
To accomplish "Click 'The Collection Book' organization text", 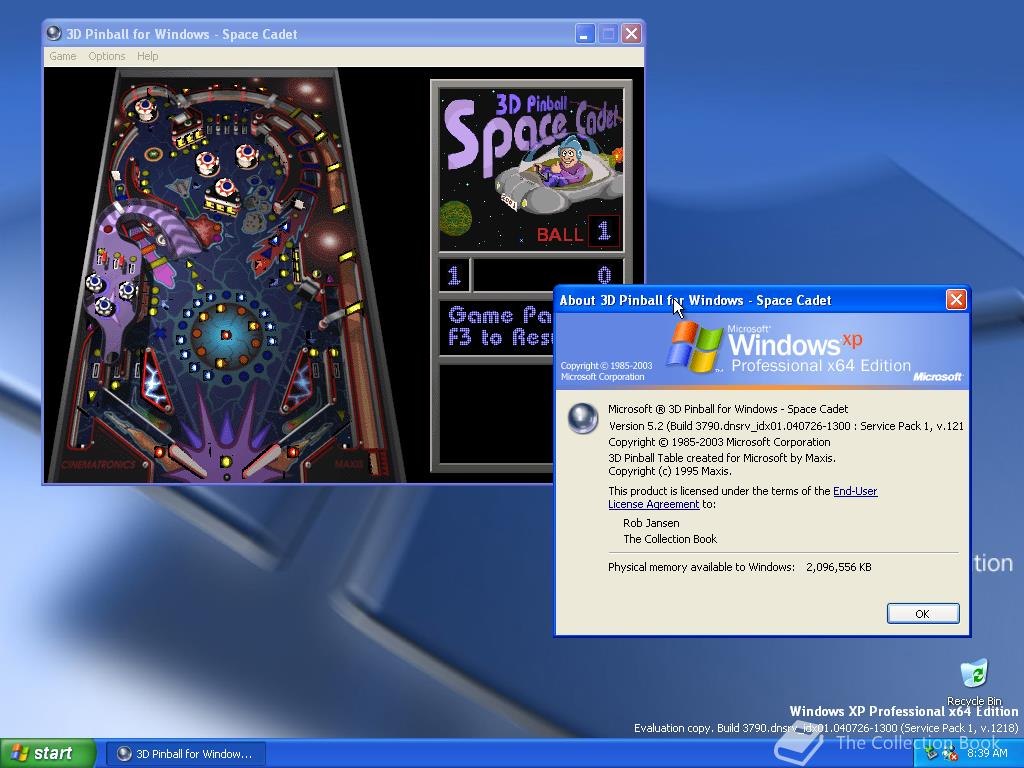I will pos(670,539).
